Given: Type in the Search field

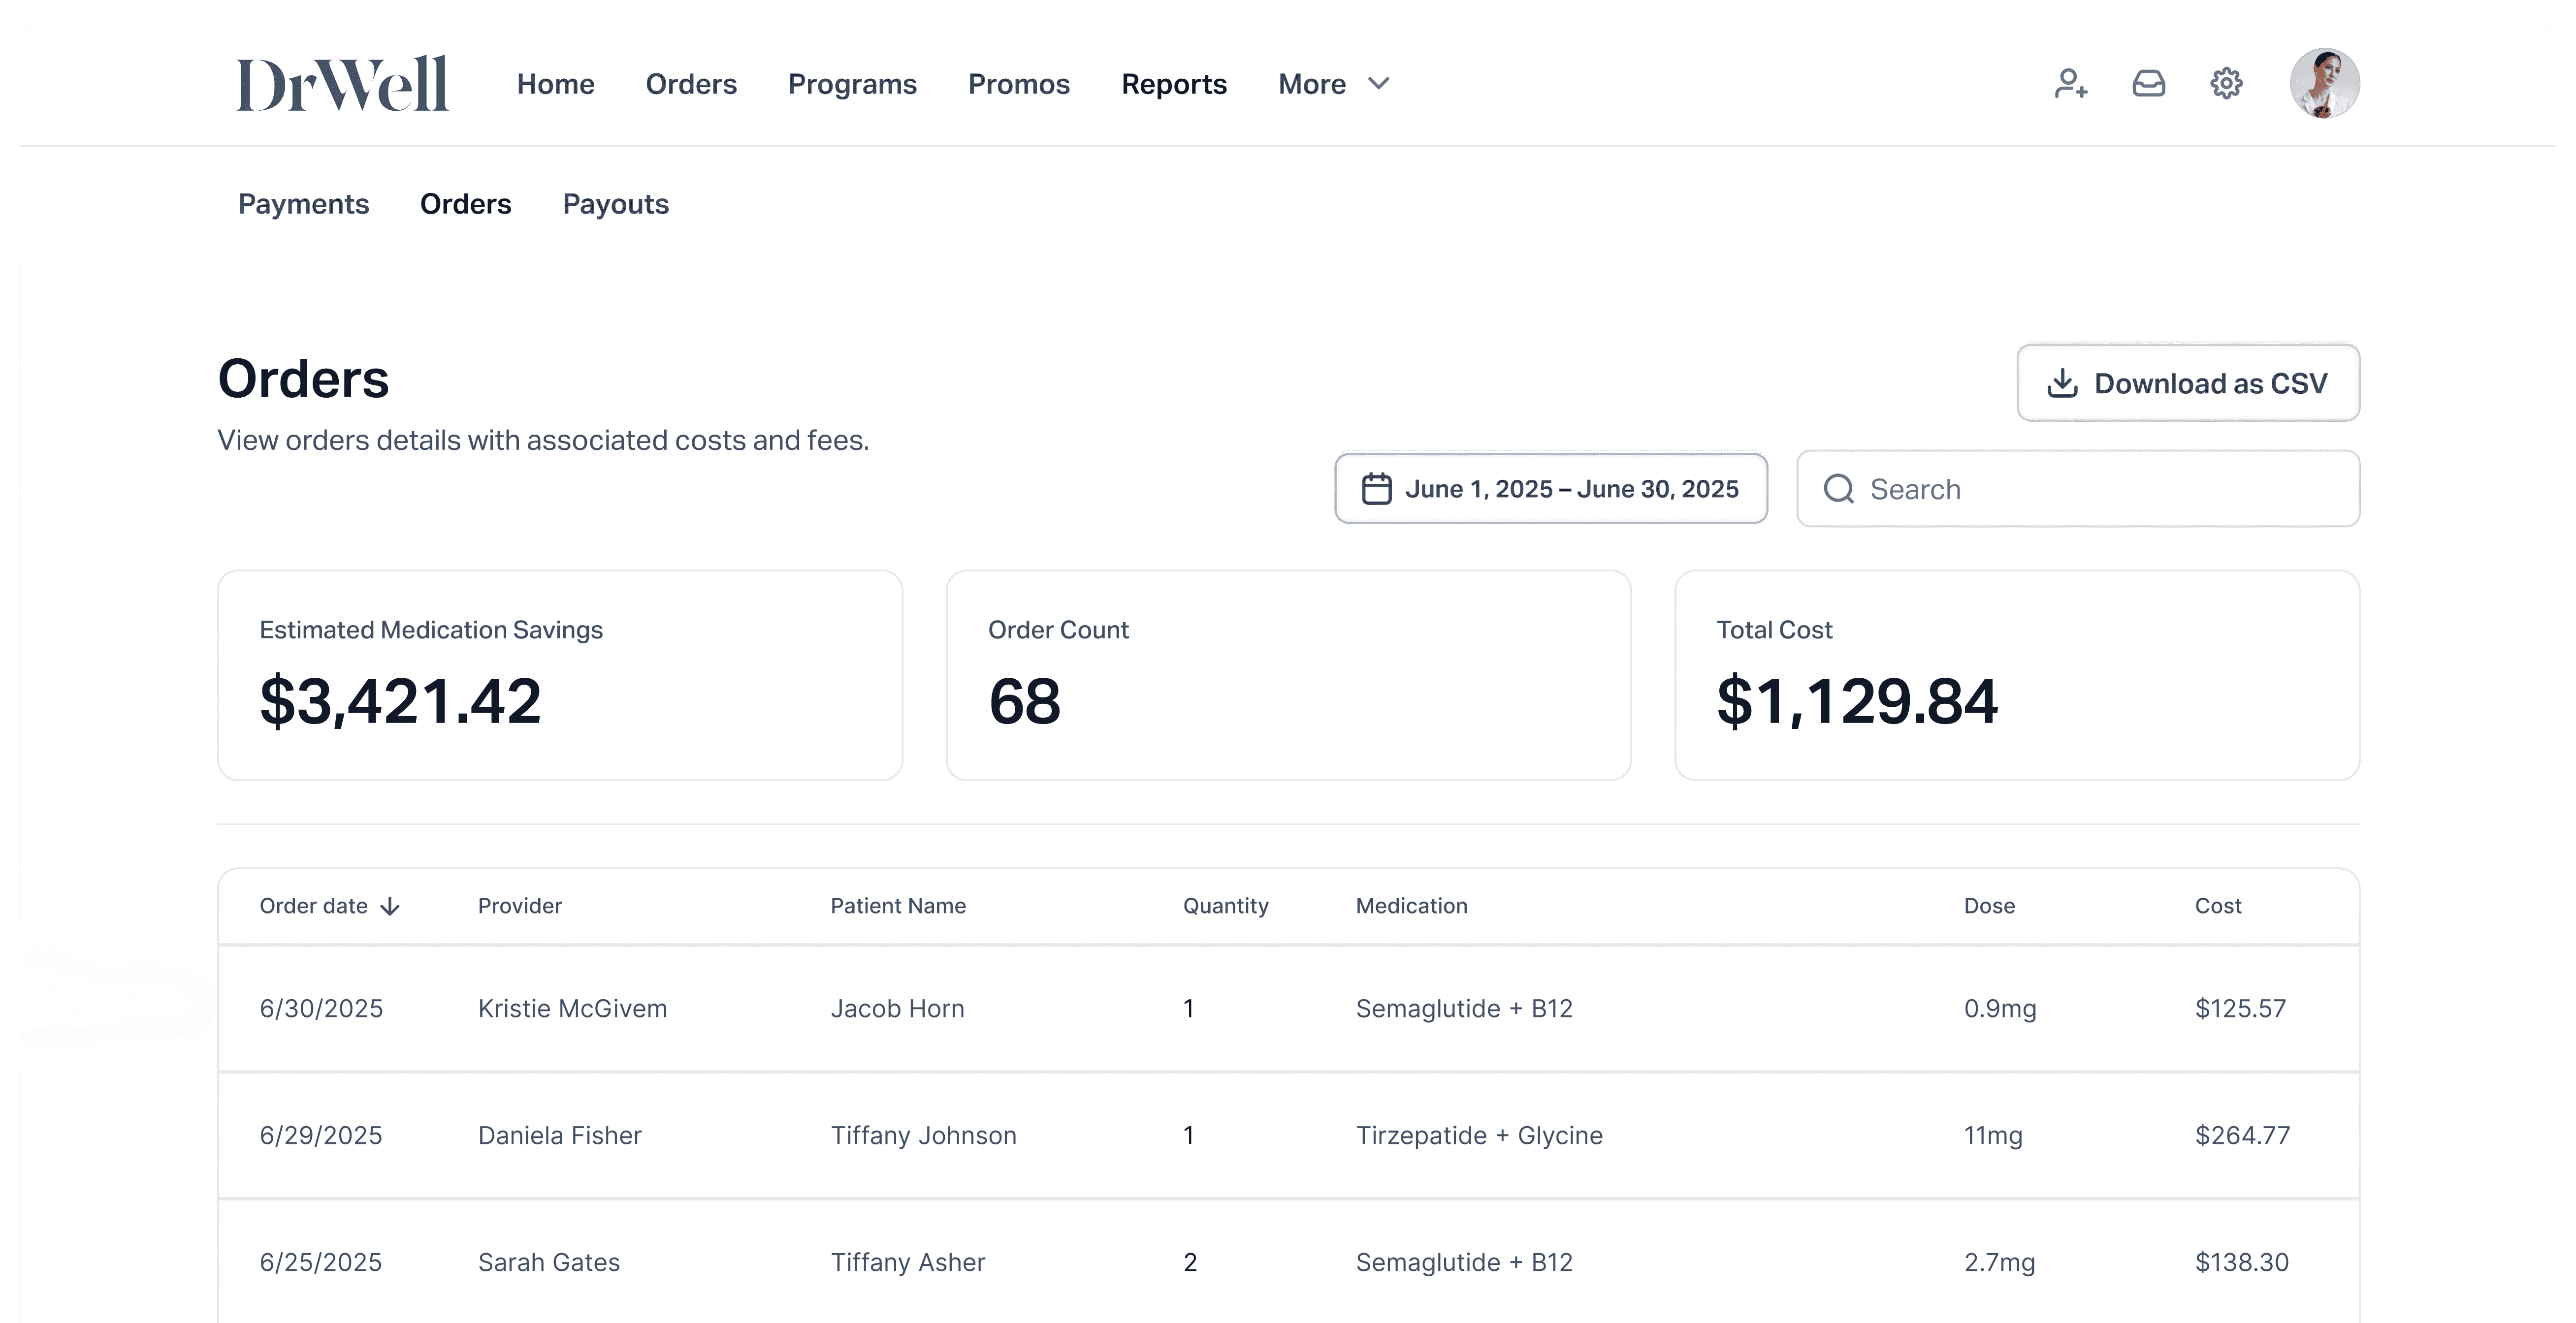Looking at the screenshot, I should coord(2100,489).
